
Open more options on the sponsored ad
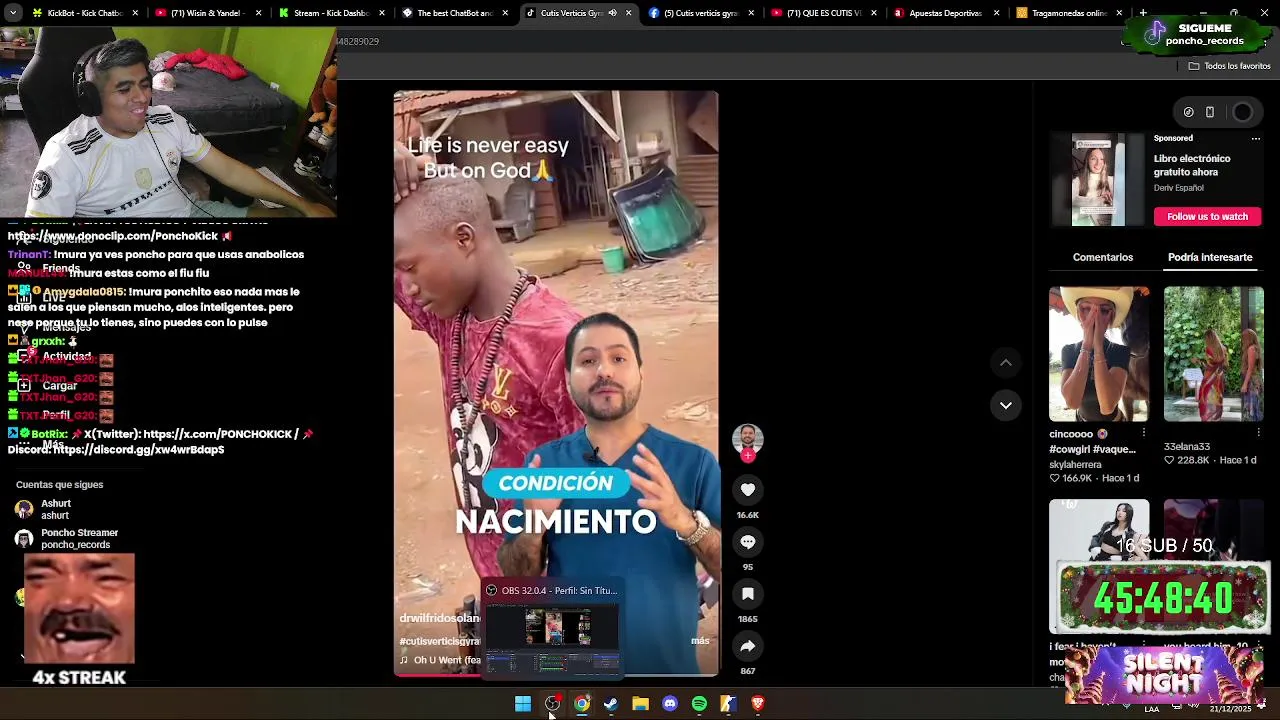coord(1256,139)
